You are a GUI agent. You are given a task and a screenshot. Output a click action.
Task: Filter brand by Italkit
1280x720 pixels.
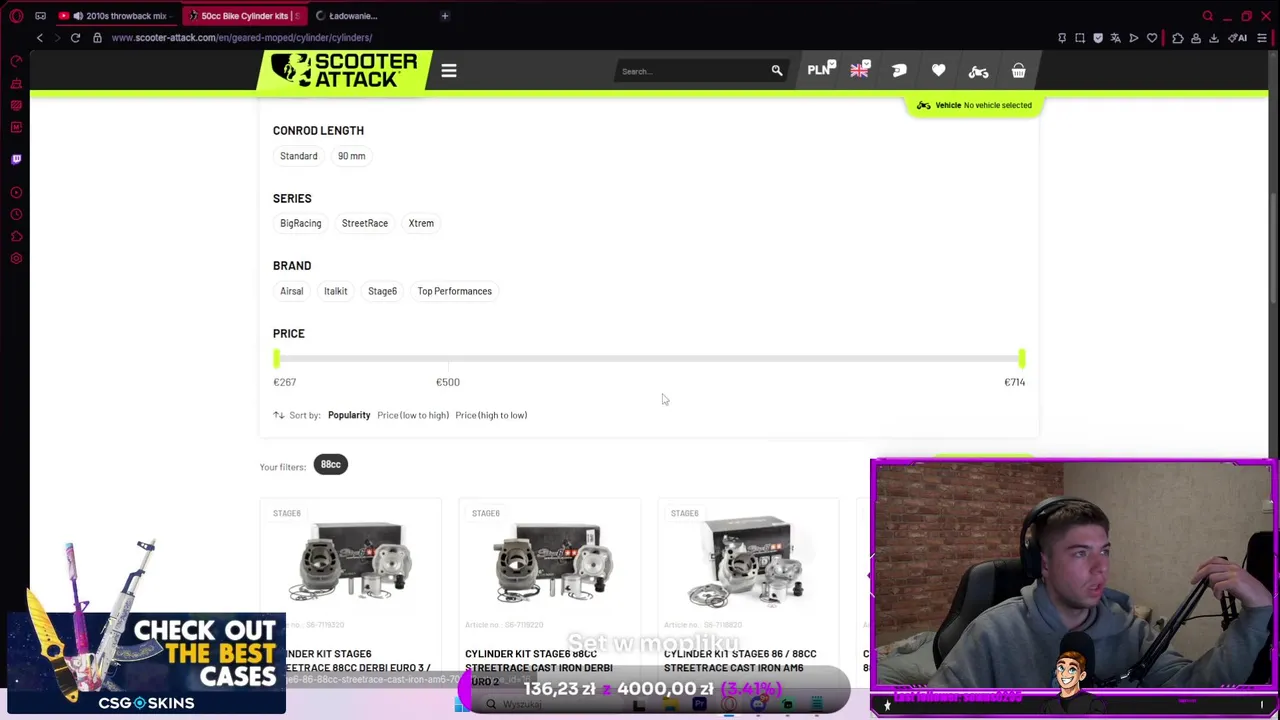click(335, 291)
